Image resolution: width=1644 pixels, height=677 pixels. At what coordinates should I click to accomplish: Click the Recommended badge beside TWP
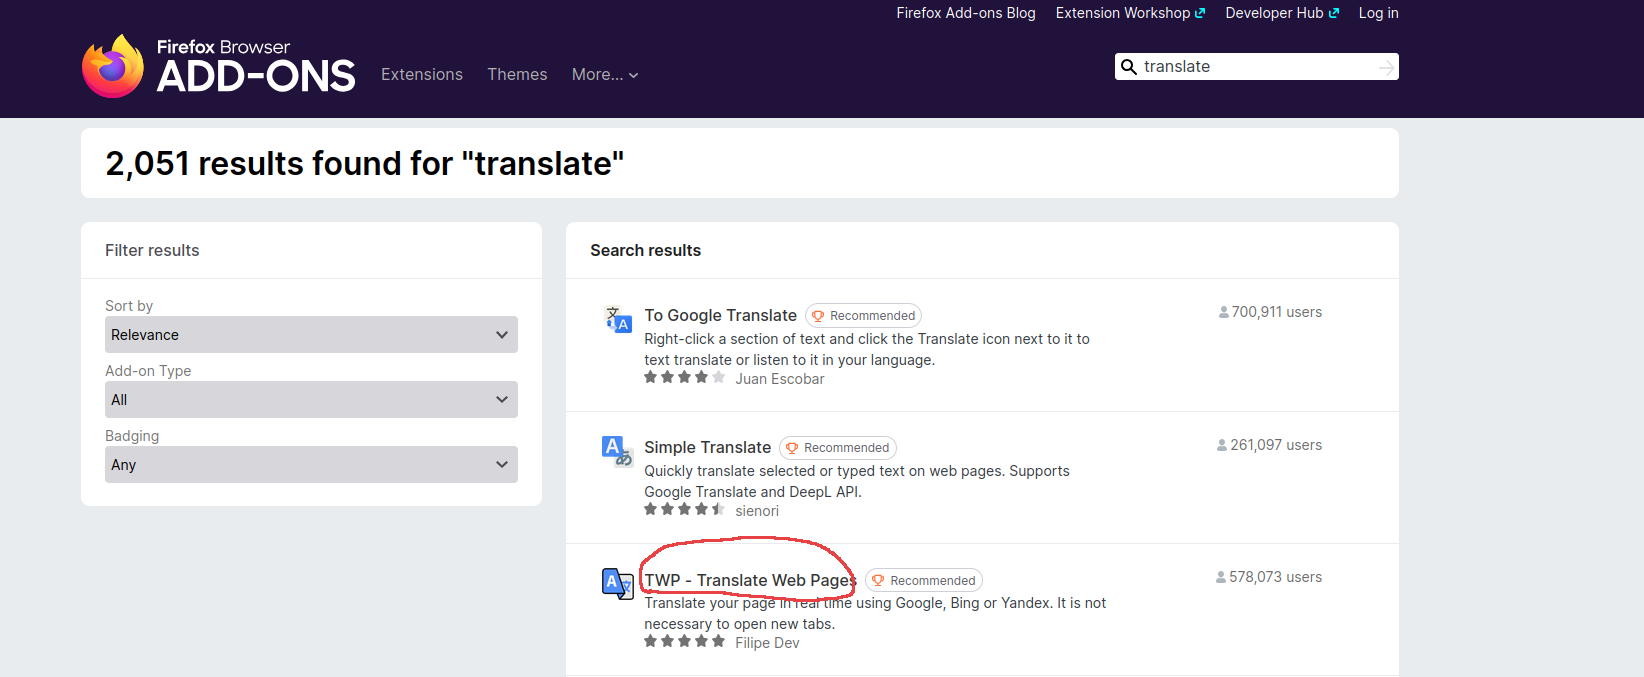923,581
